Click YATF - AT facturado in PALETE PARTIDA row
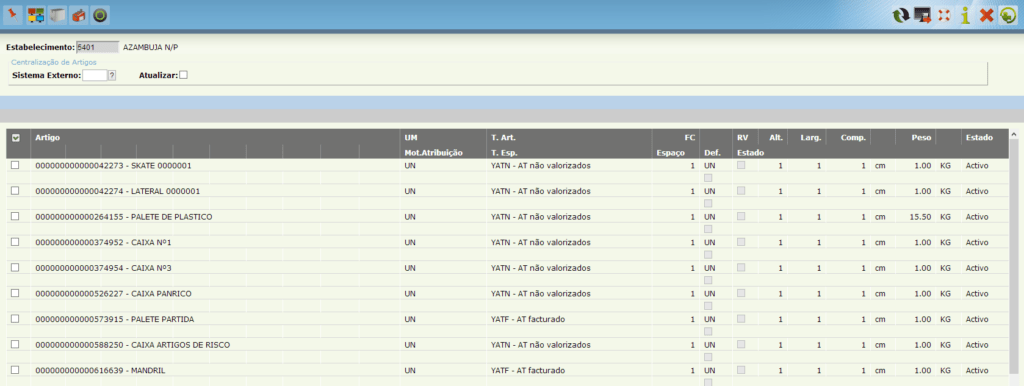 (x=528, y=319)
